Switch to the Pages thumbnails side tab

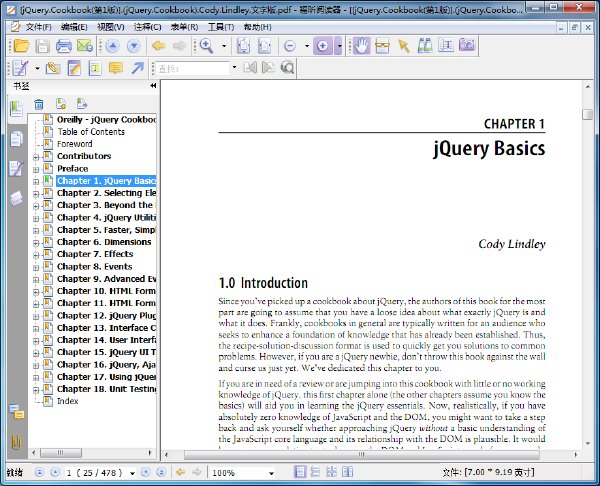point(16,139)
